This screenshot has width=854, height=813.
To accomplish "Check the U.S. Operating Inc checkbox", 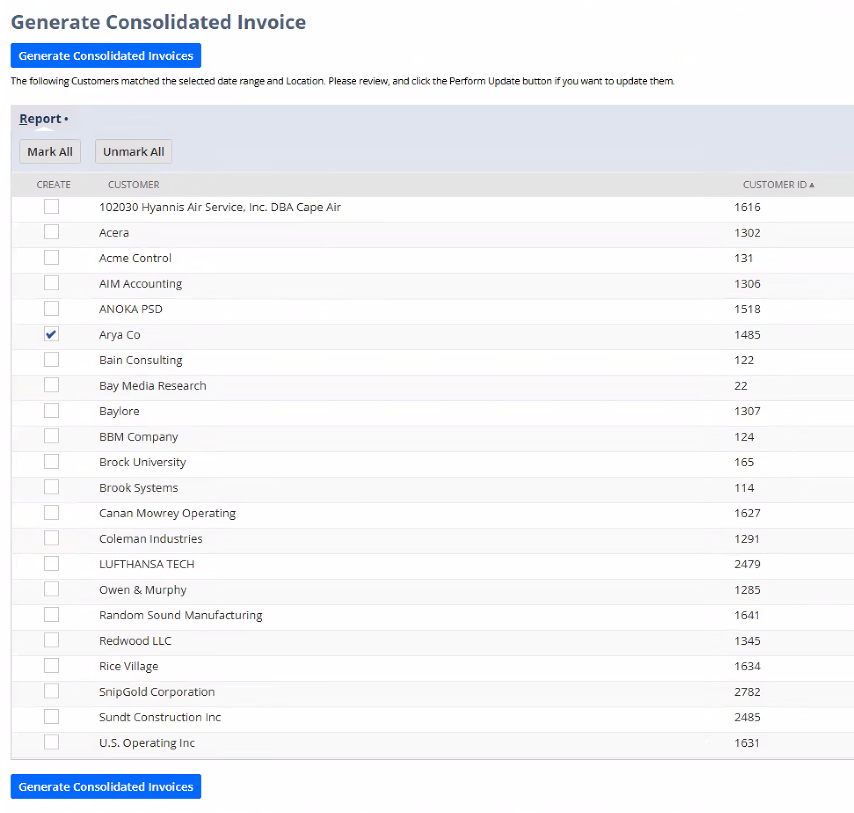I will 51,742.
